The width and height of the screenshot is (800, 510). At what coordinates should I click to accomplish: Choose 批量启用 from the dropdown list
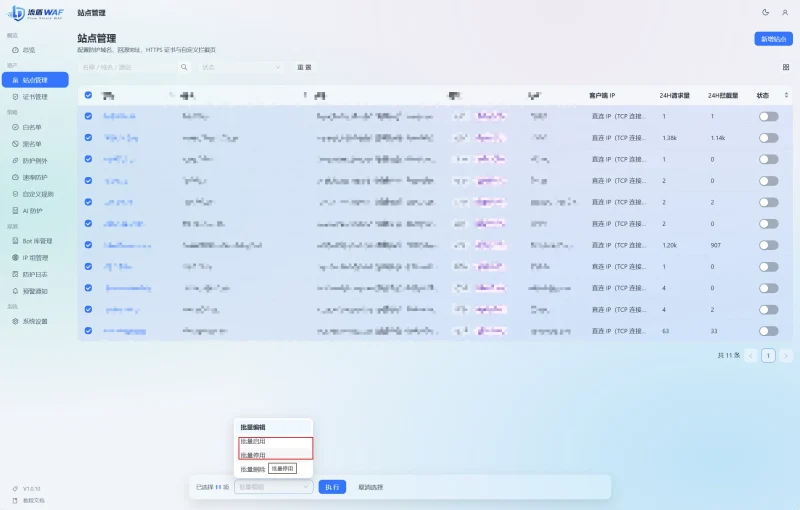tap(274, 442)
